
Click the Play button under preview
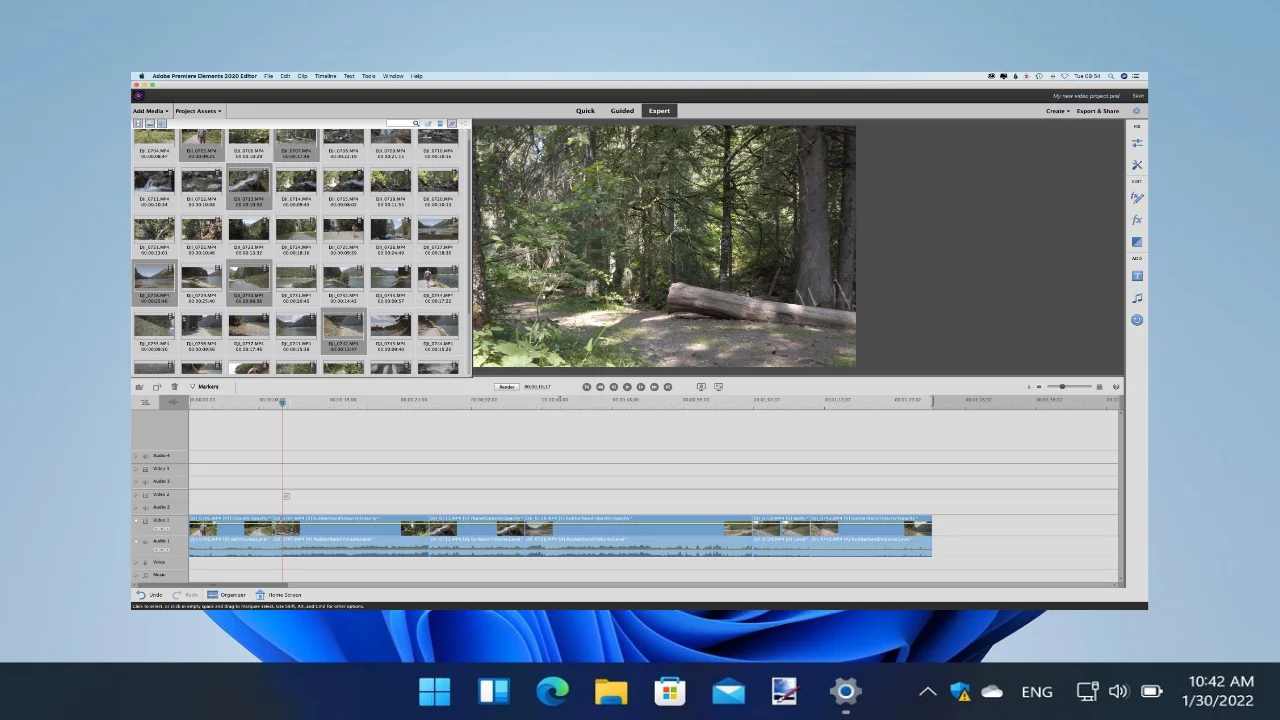click(627, 387)
